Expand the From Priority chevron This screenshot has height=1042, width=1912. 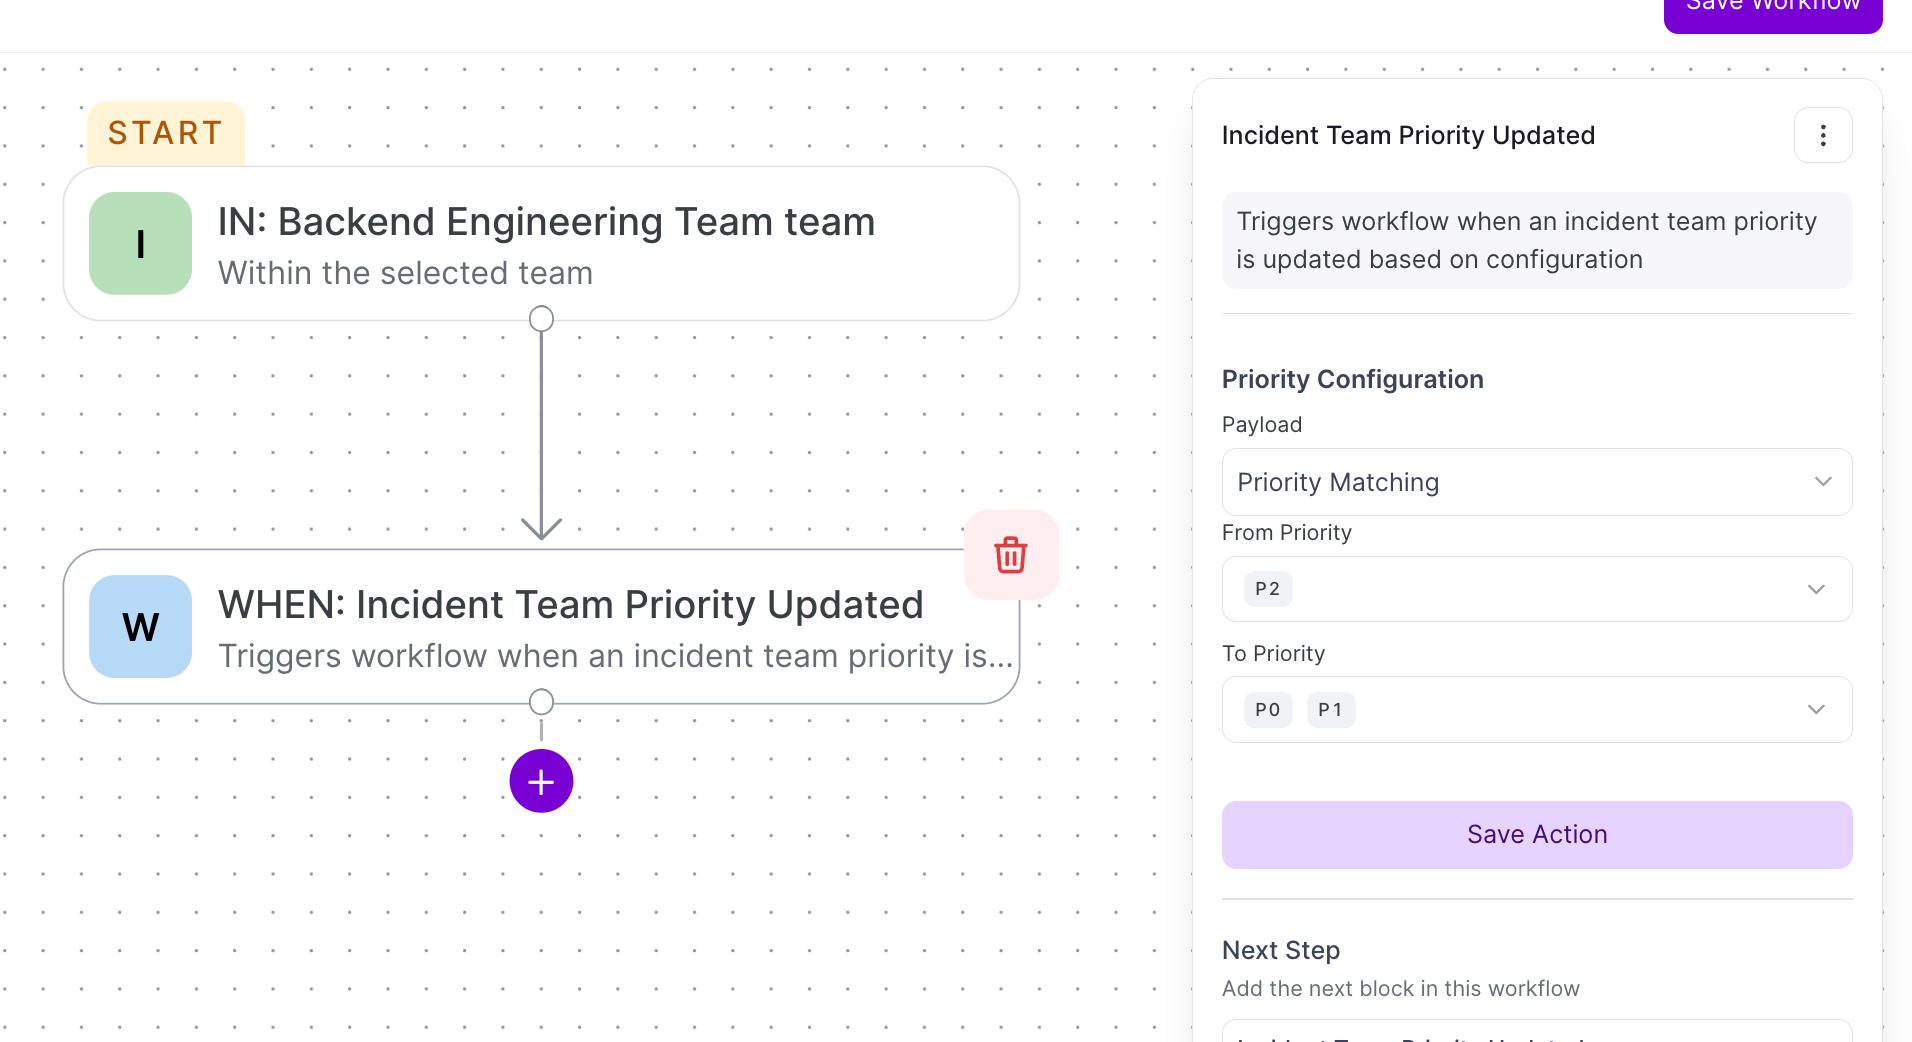1816,589
